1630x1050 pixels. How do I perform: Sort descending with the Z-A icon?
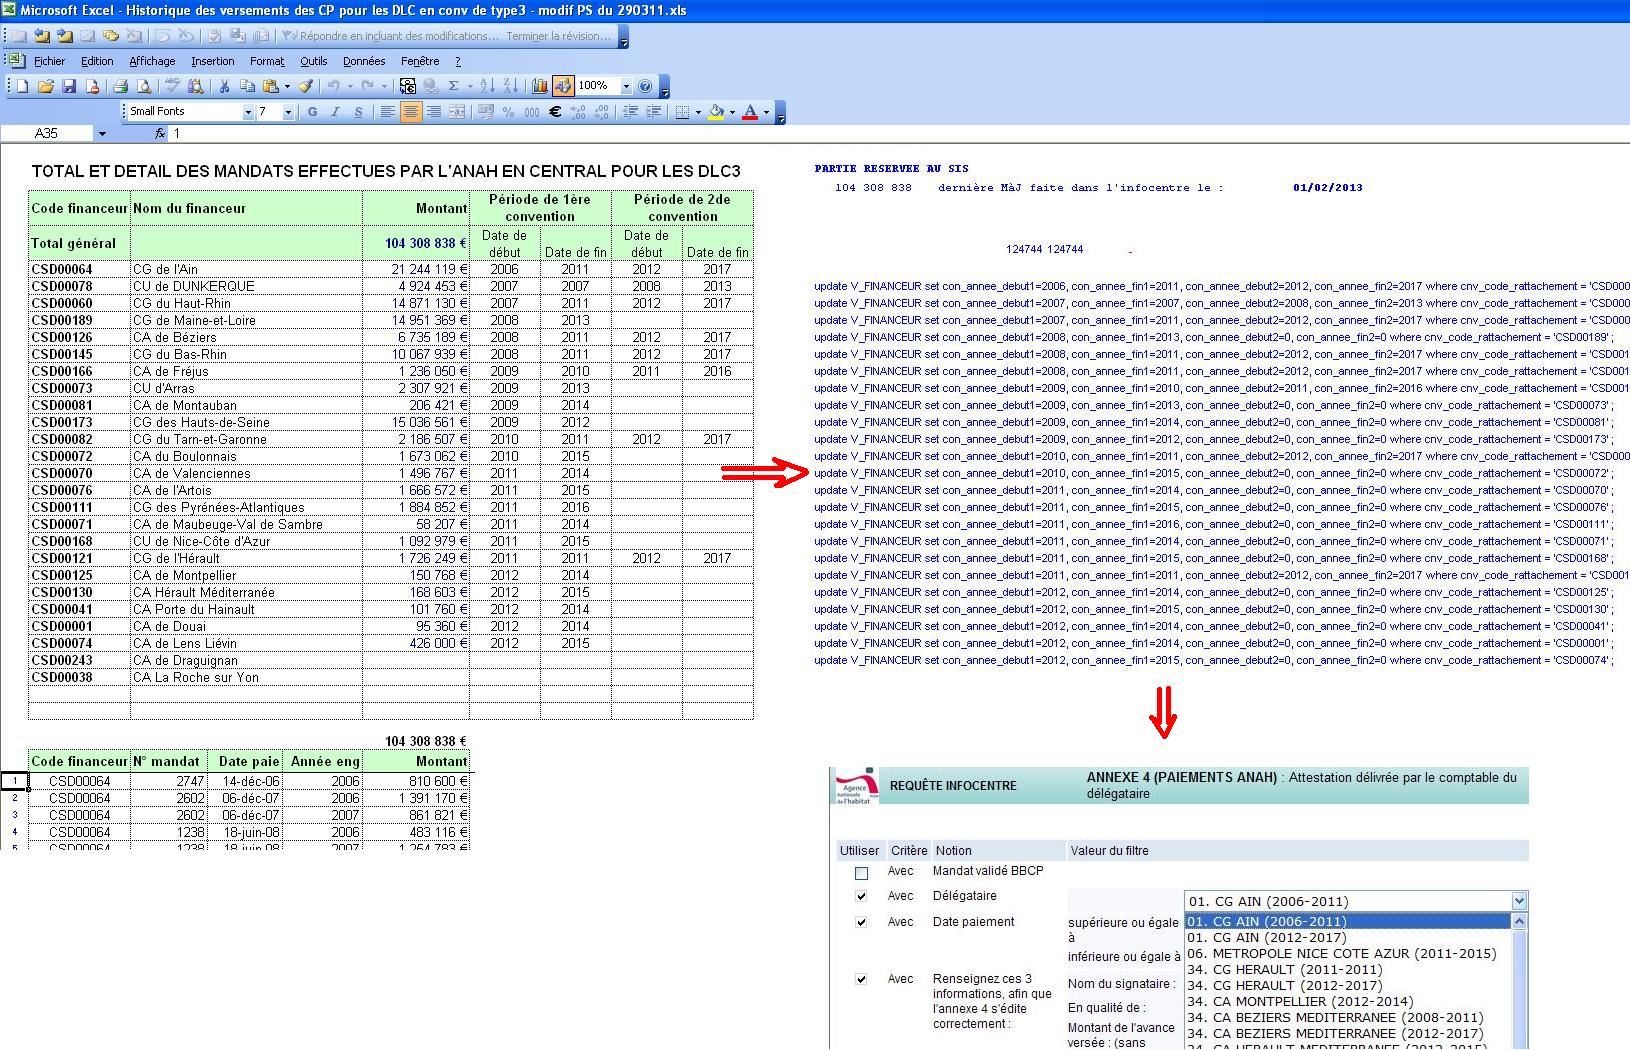coord(510,86)
